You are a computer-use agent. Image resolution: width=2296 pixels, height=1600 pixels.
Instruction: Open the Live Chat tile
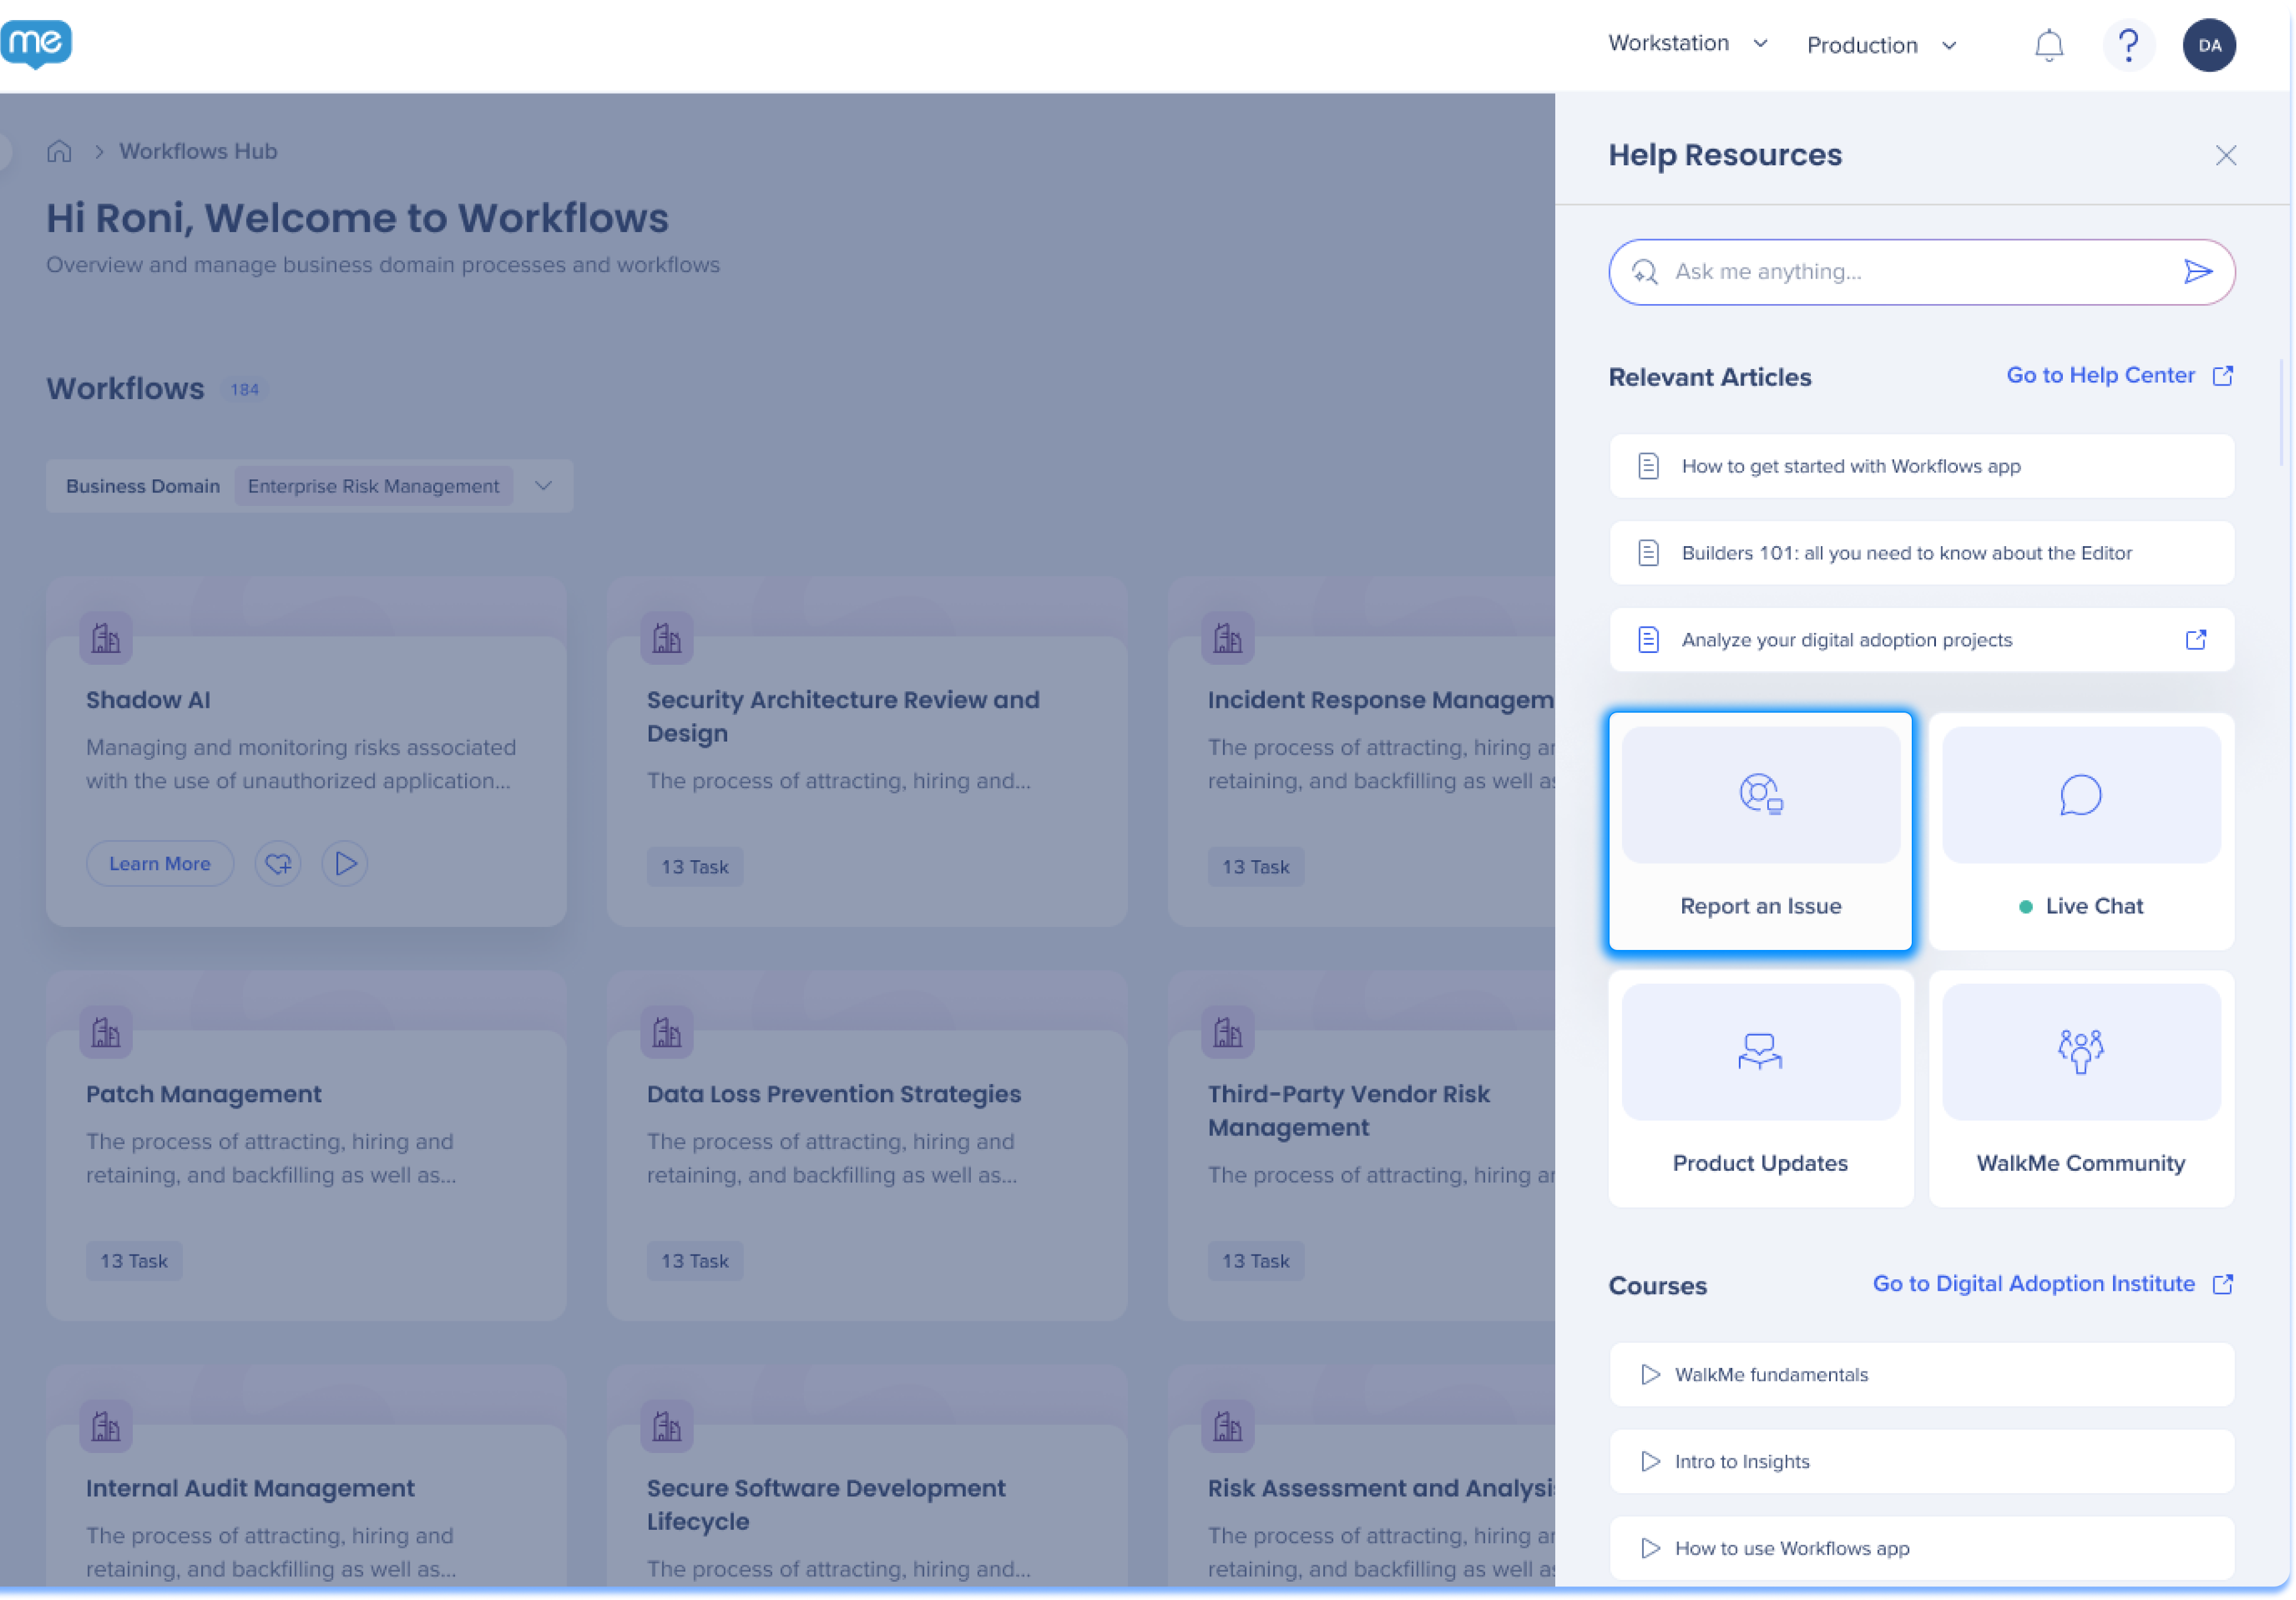point(2080,831)
